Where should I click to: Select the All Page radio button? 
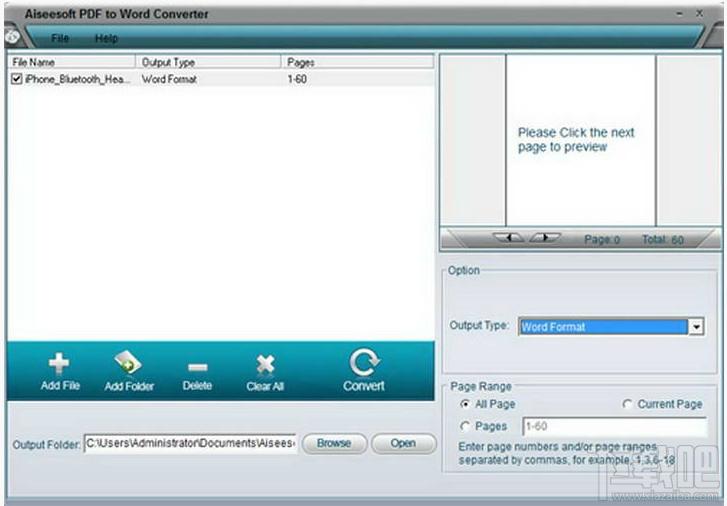click(x=465, y=404)
